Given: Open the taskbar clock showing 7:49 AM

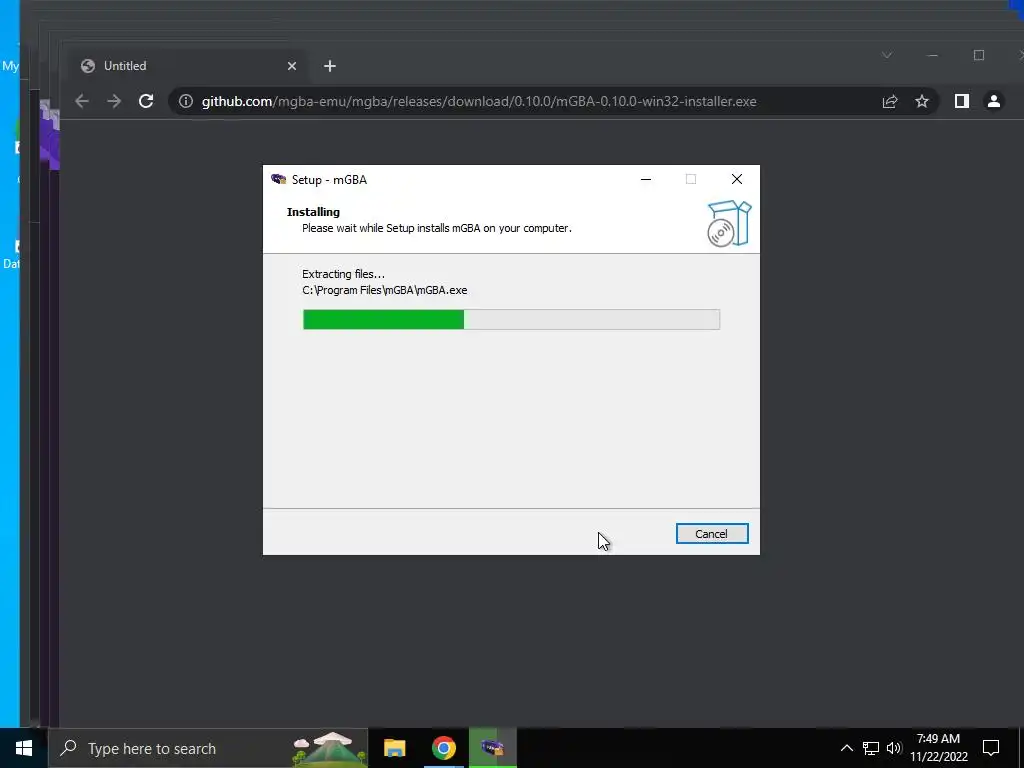Looking at the screenshot, I should [938, 748].
